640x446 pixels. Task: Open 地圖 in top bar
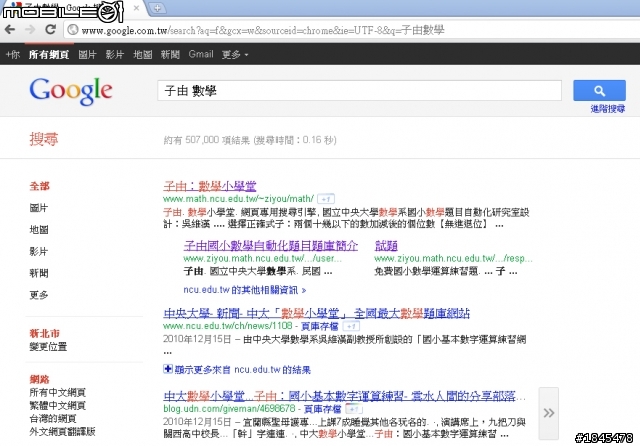coord(142,54)
